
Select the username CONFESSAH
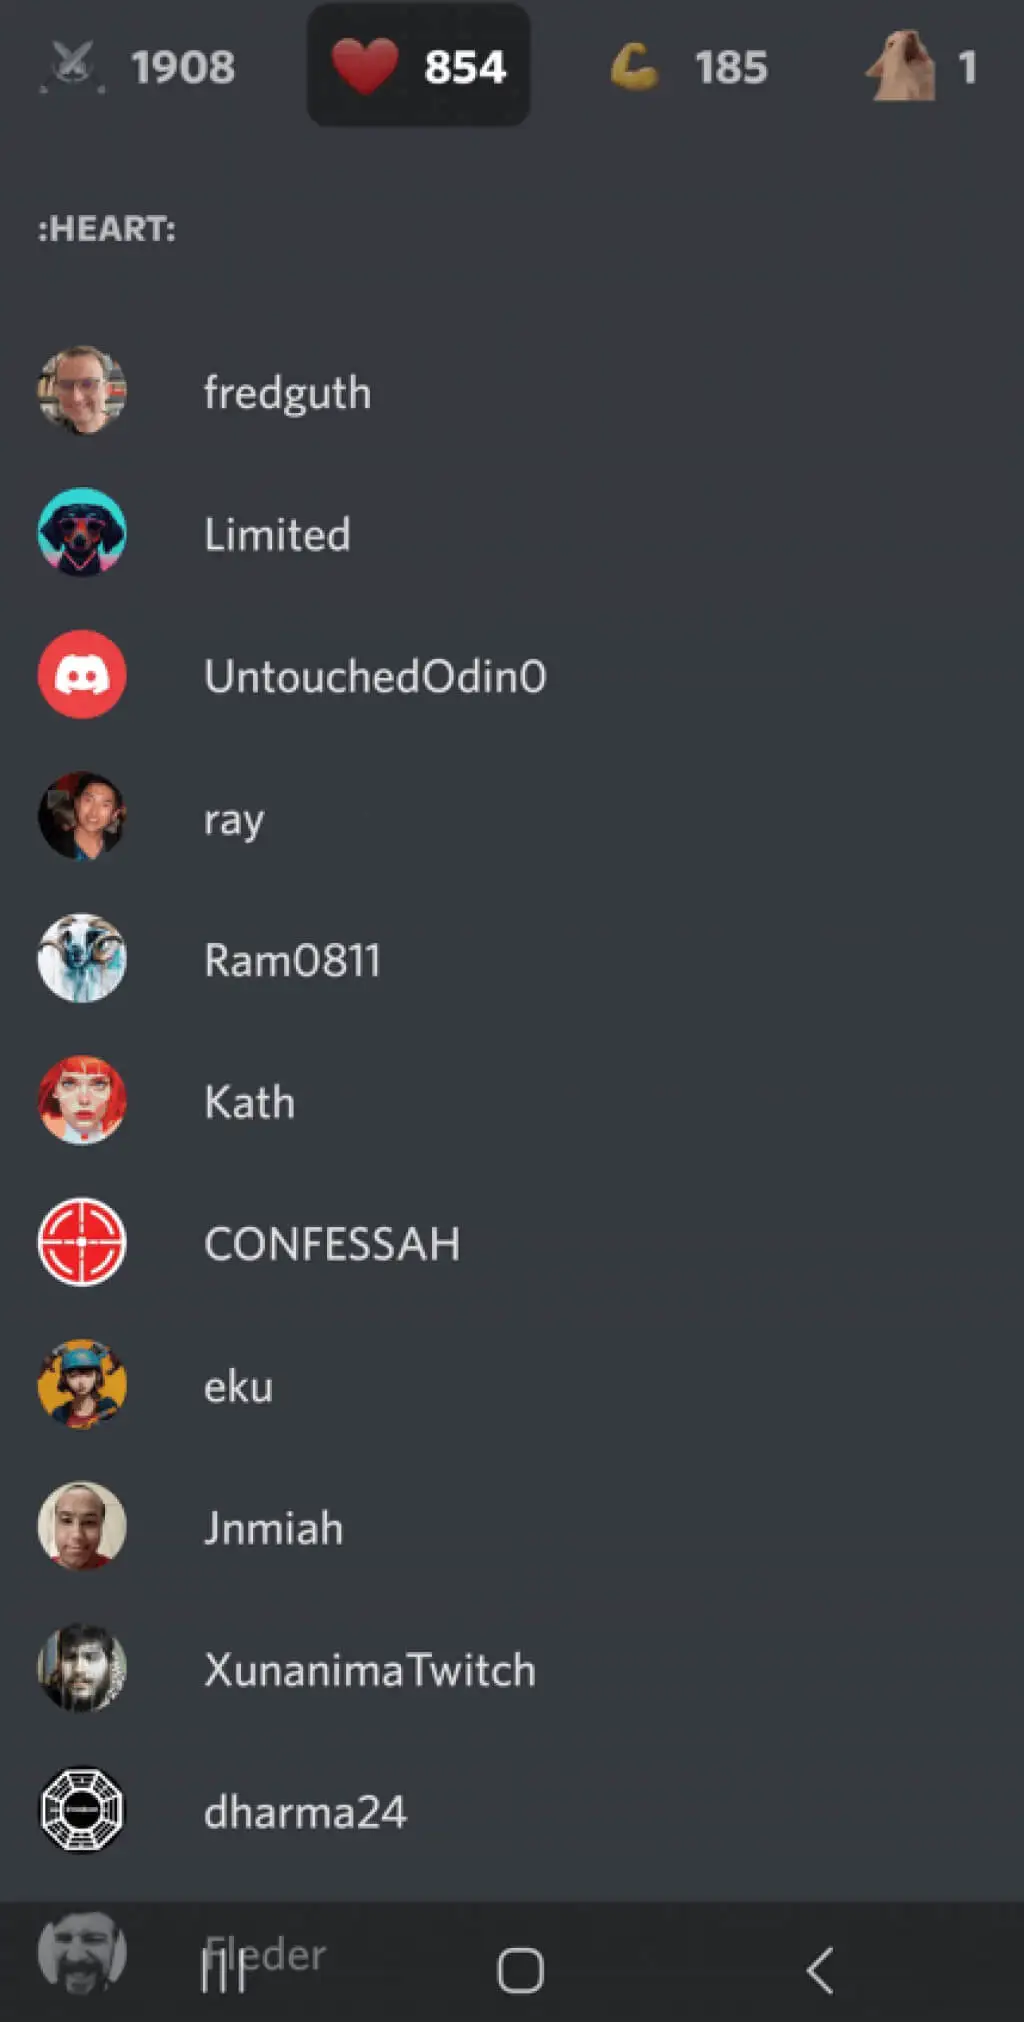pos(332,1244)
